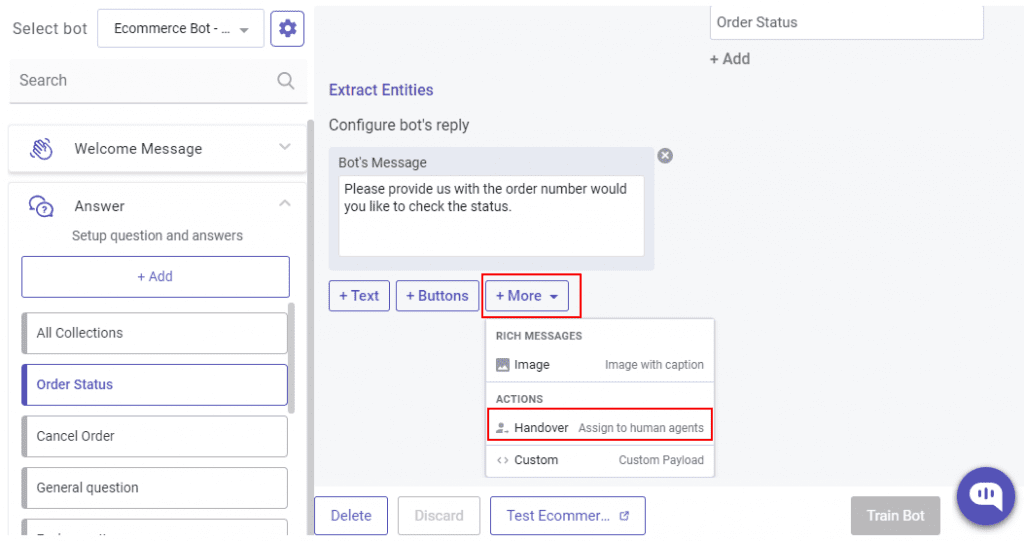Expand the Welcome Message section
1024x542 pixels.
pos(285,147)
